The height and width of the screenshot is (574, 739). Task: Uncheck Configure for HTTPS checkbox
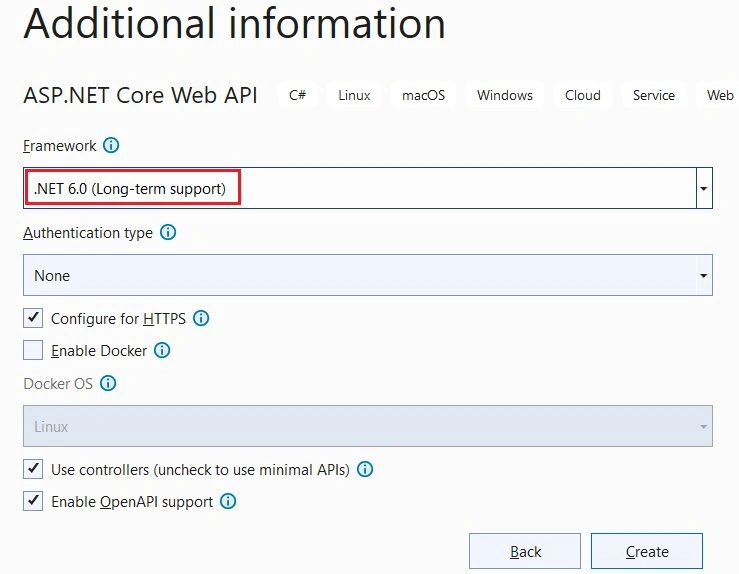[33, 318]
